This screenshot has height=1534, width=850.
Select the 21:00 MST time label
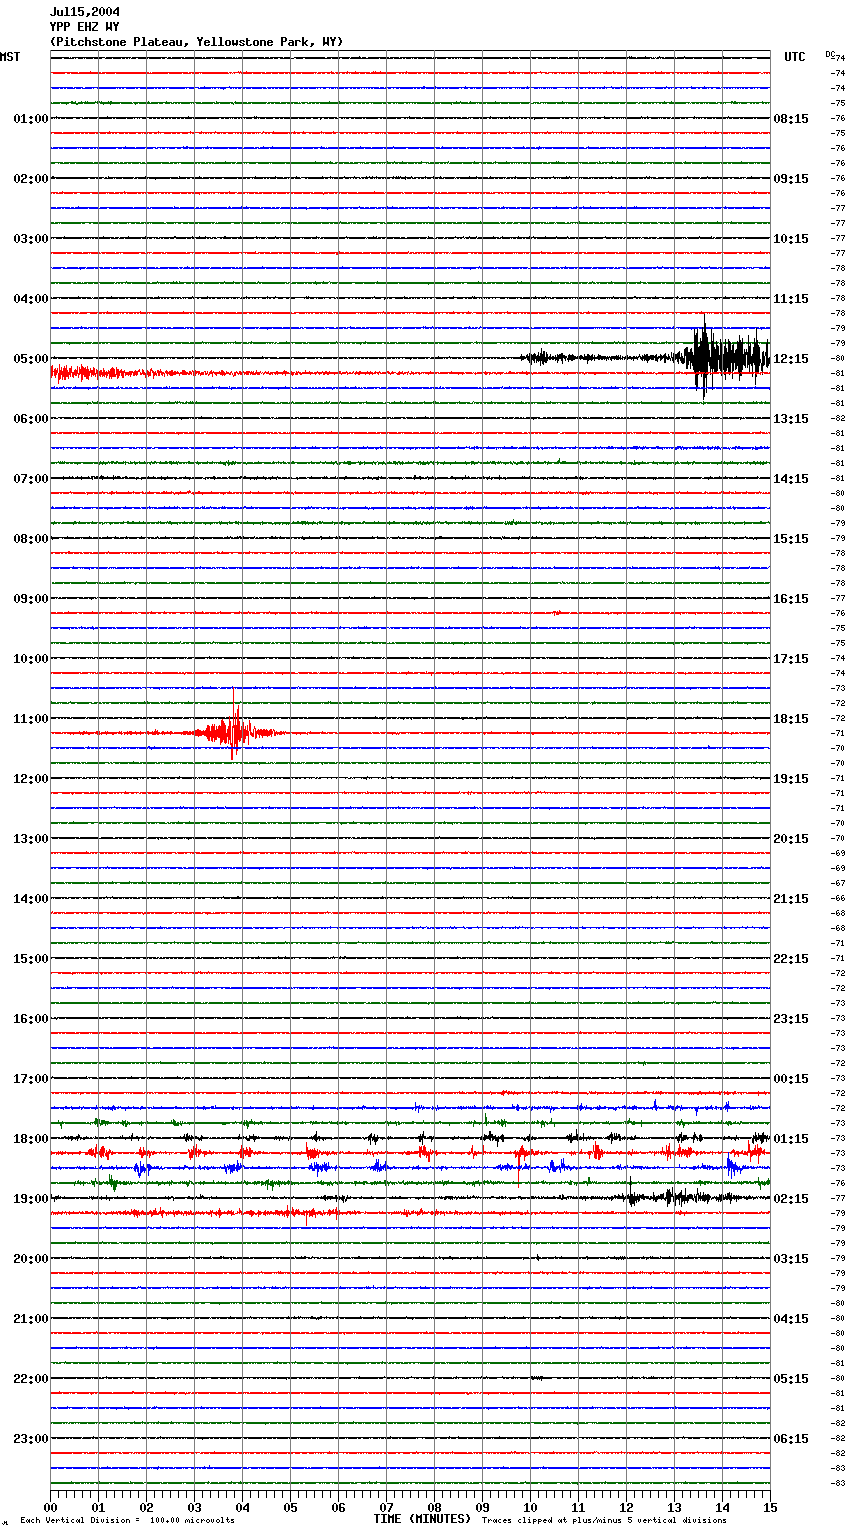(30, 1319)
